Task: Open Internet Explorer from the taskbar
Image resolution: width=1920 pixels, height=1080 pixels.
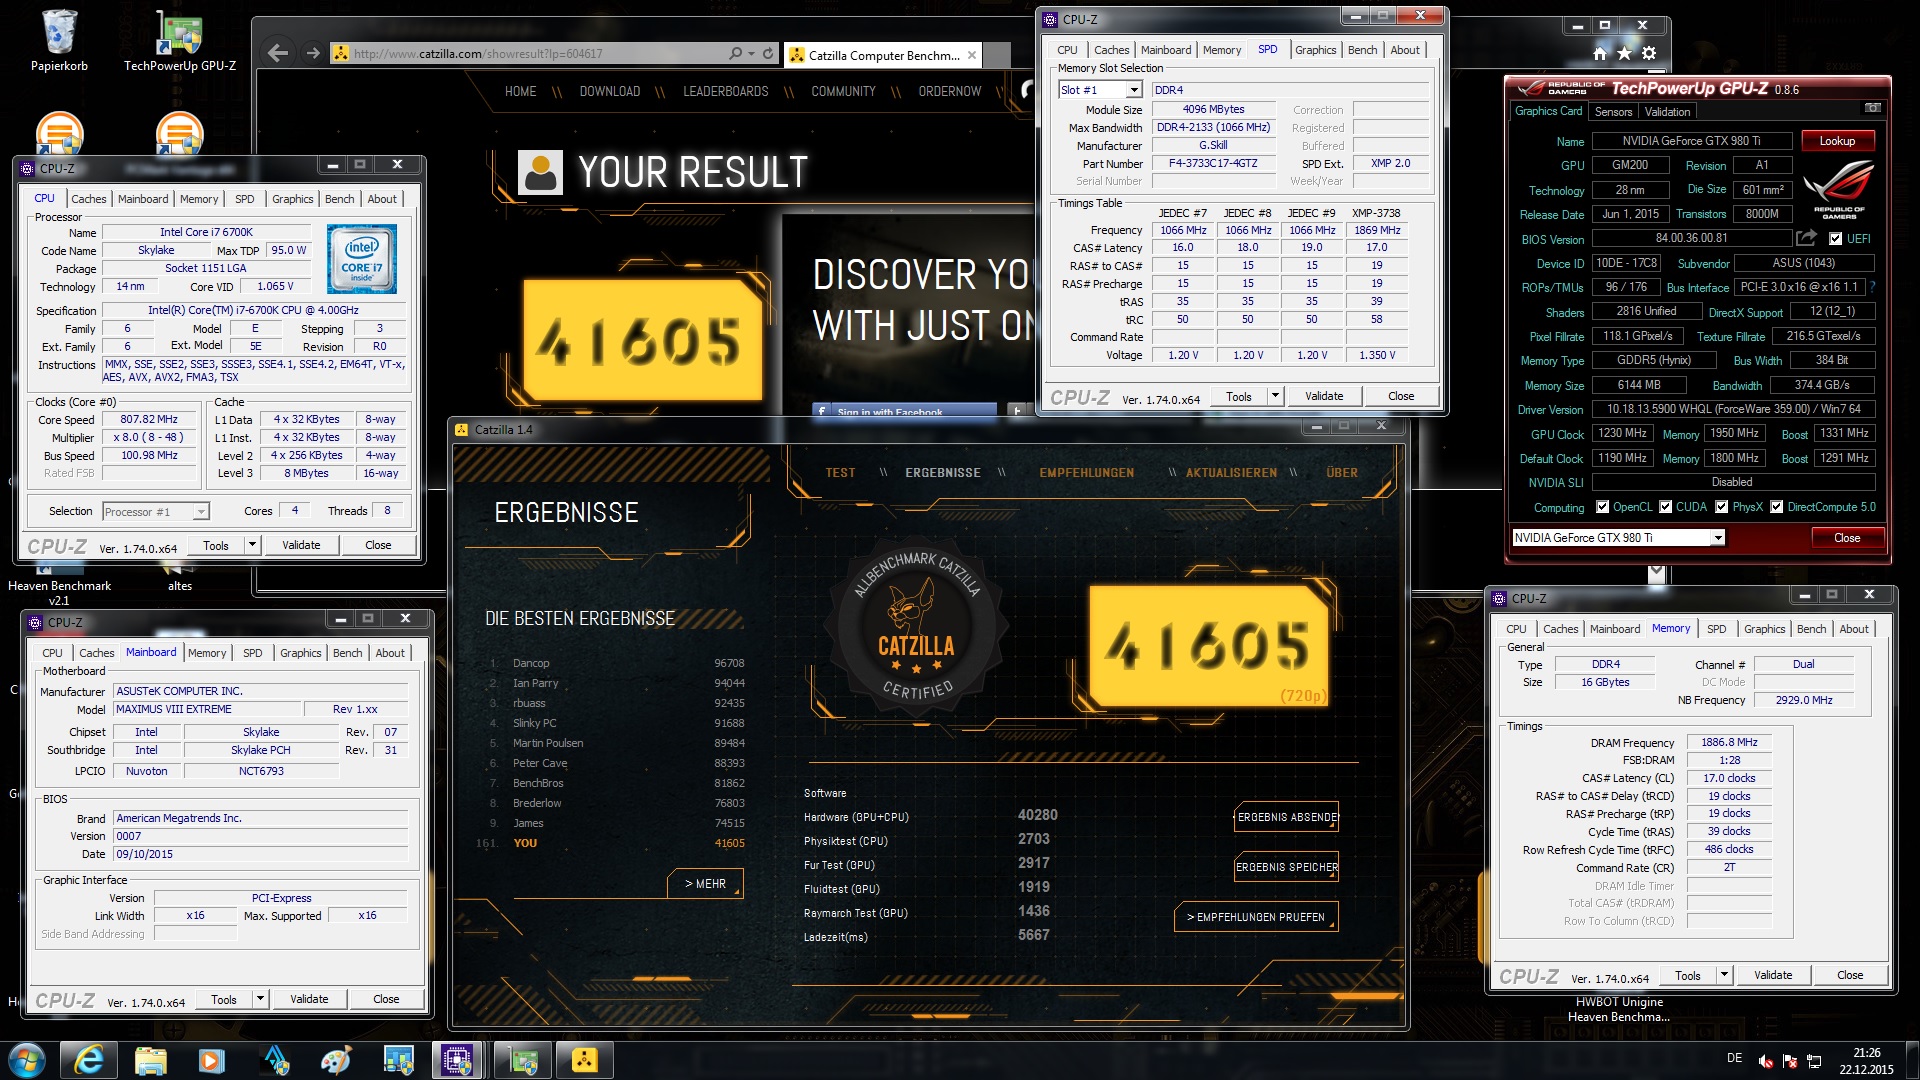Action: pyautogui.click(x=89, y=1060)
